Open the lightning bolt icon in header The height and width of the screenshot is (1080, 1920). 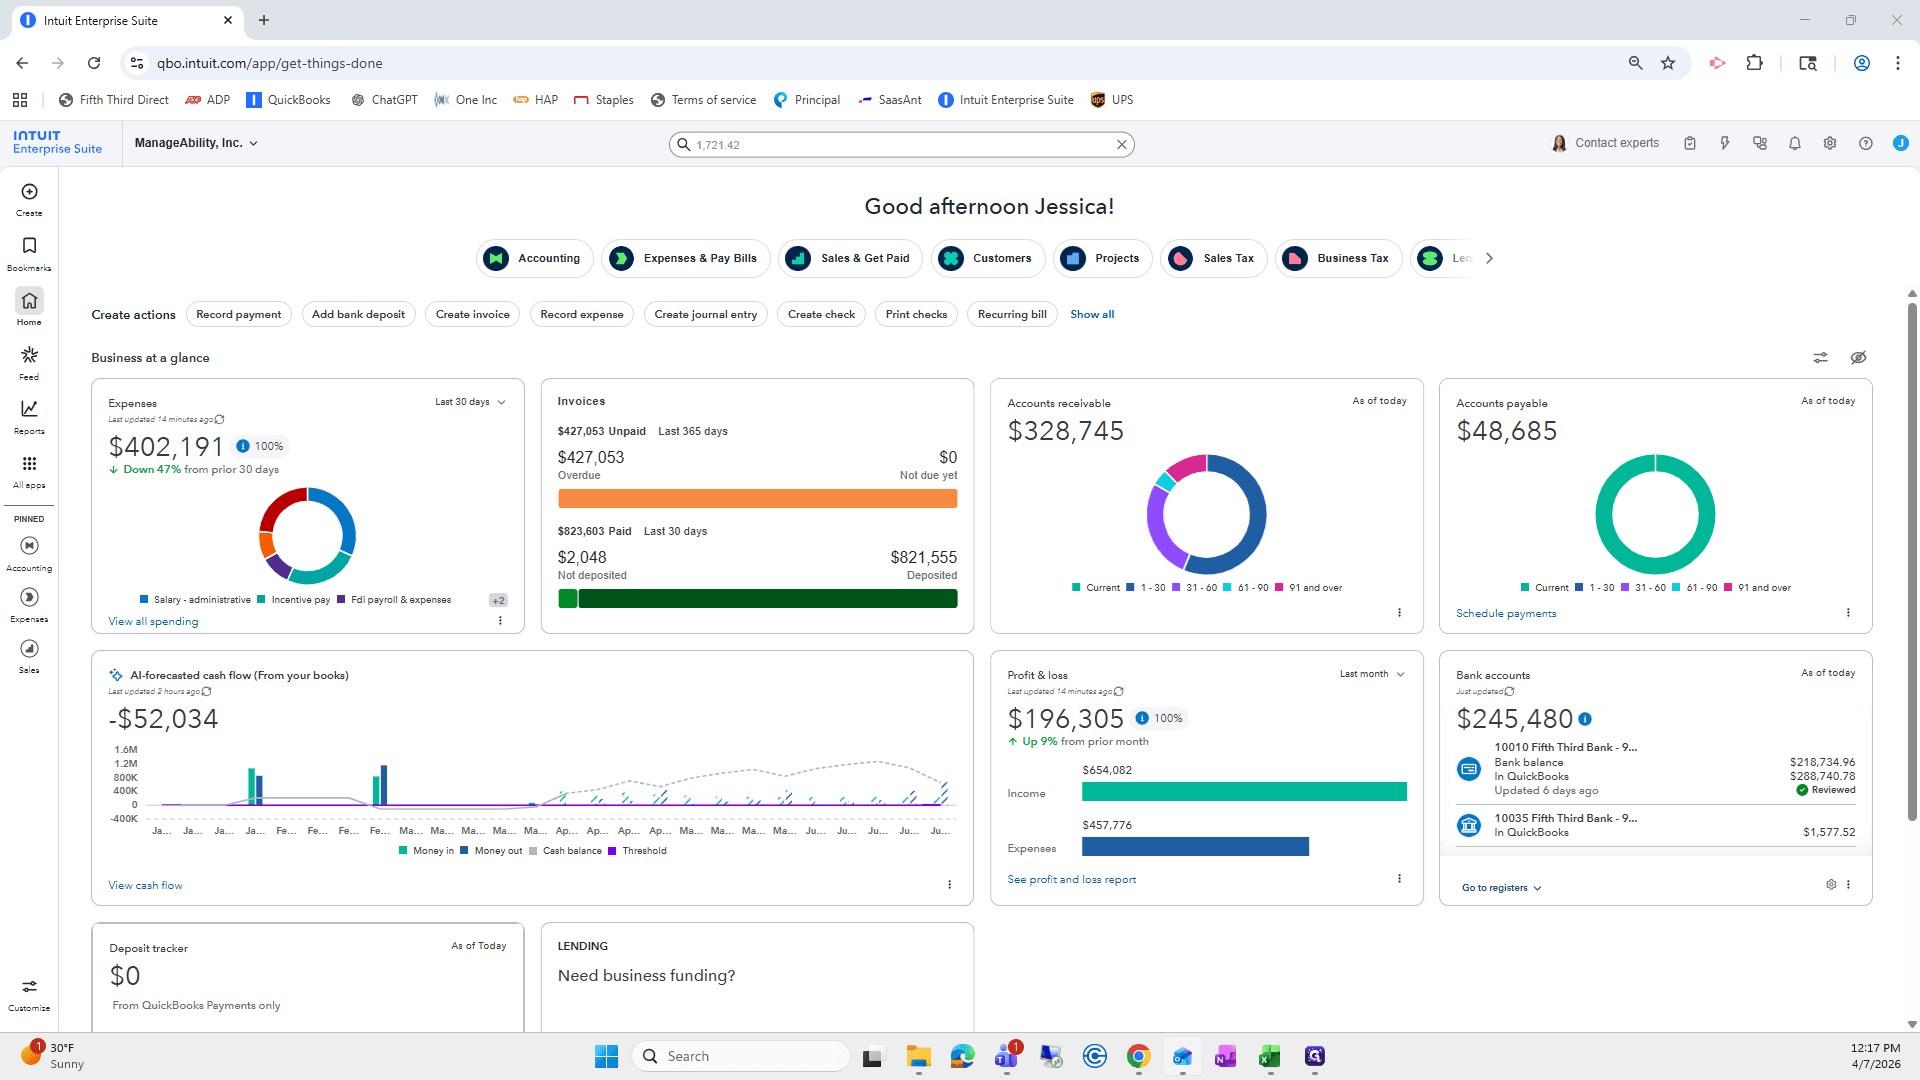(x=1725, y=143)
